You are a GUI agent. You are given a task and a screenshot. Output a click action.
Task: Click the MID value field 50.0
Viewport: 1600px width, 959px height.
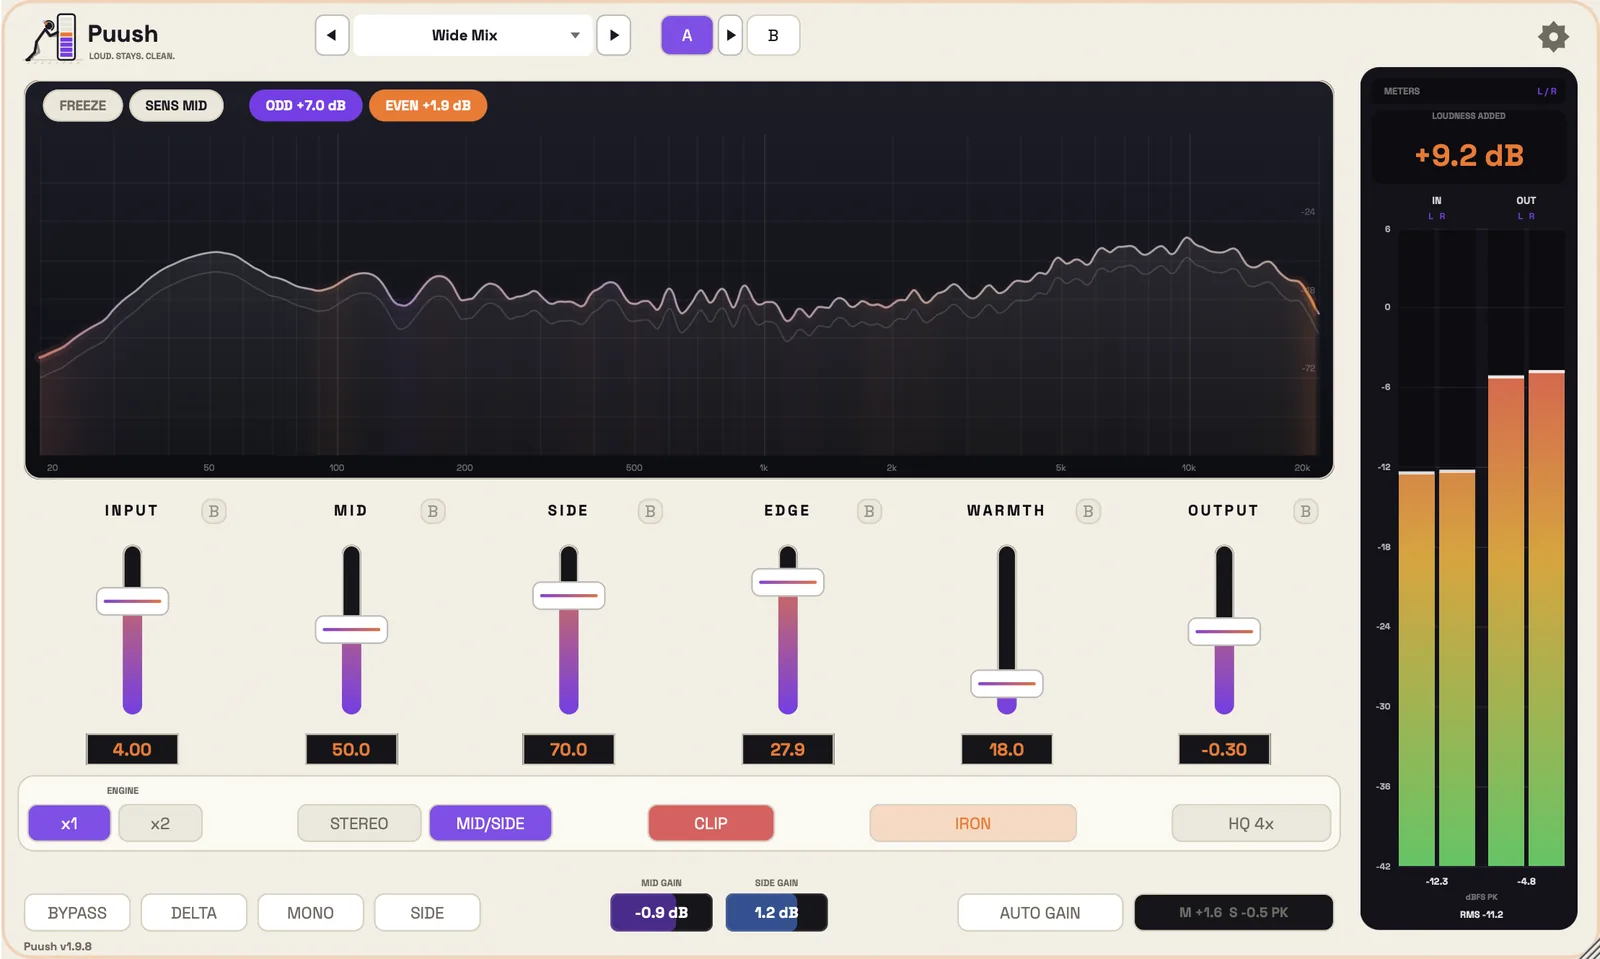tap(351, 749)
